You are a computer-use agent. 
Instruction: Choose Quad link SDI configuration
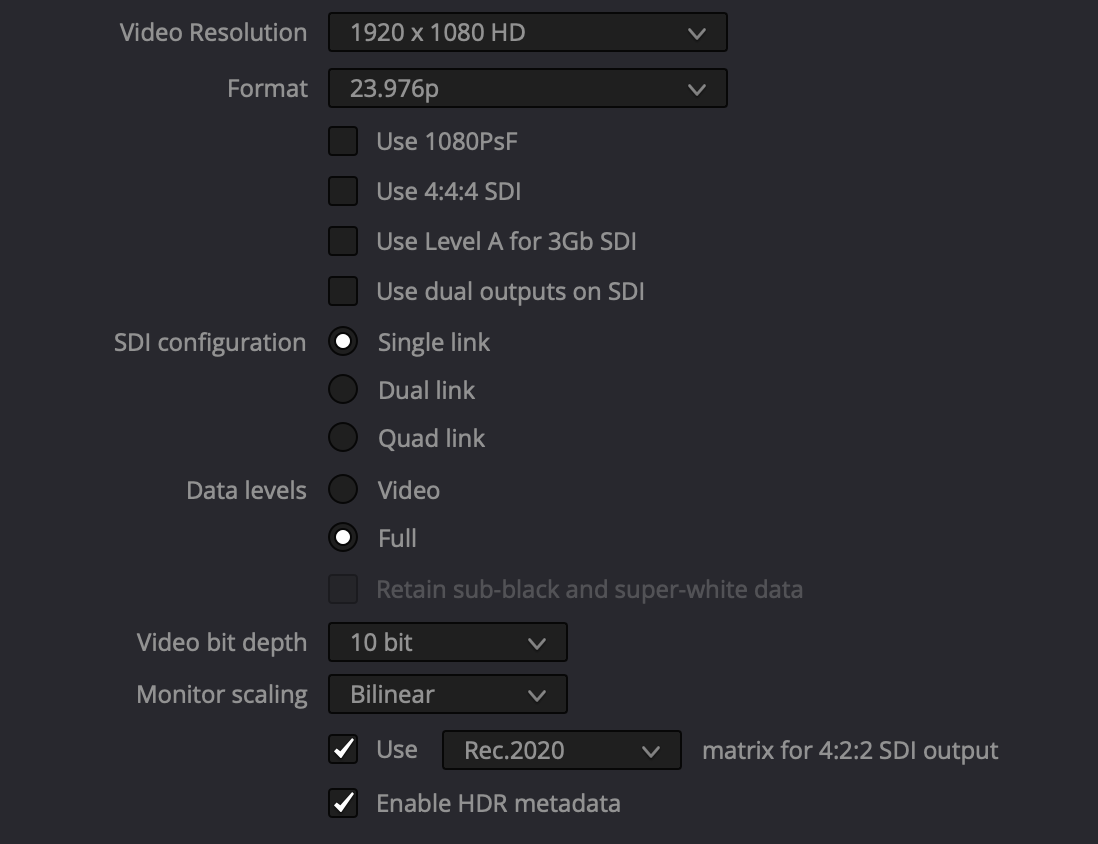pos(343,438)
